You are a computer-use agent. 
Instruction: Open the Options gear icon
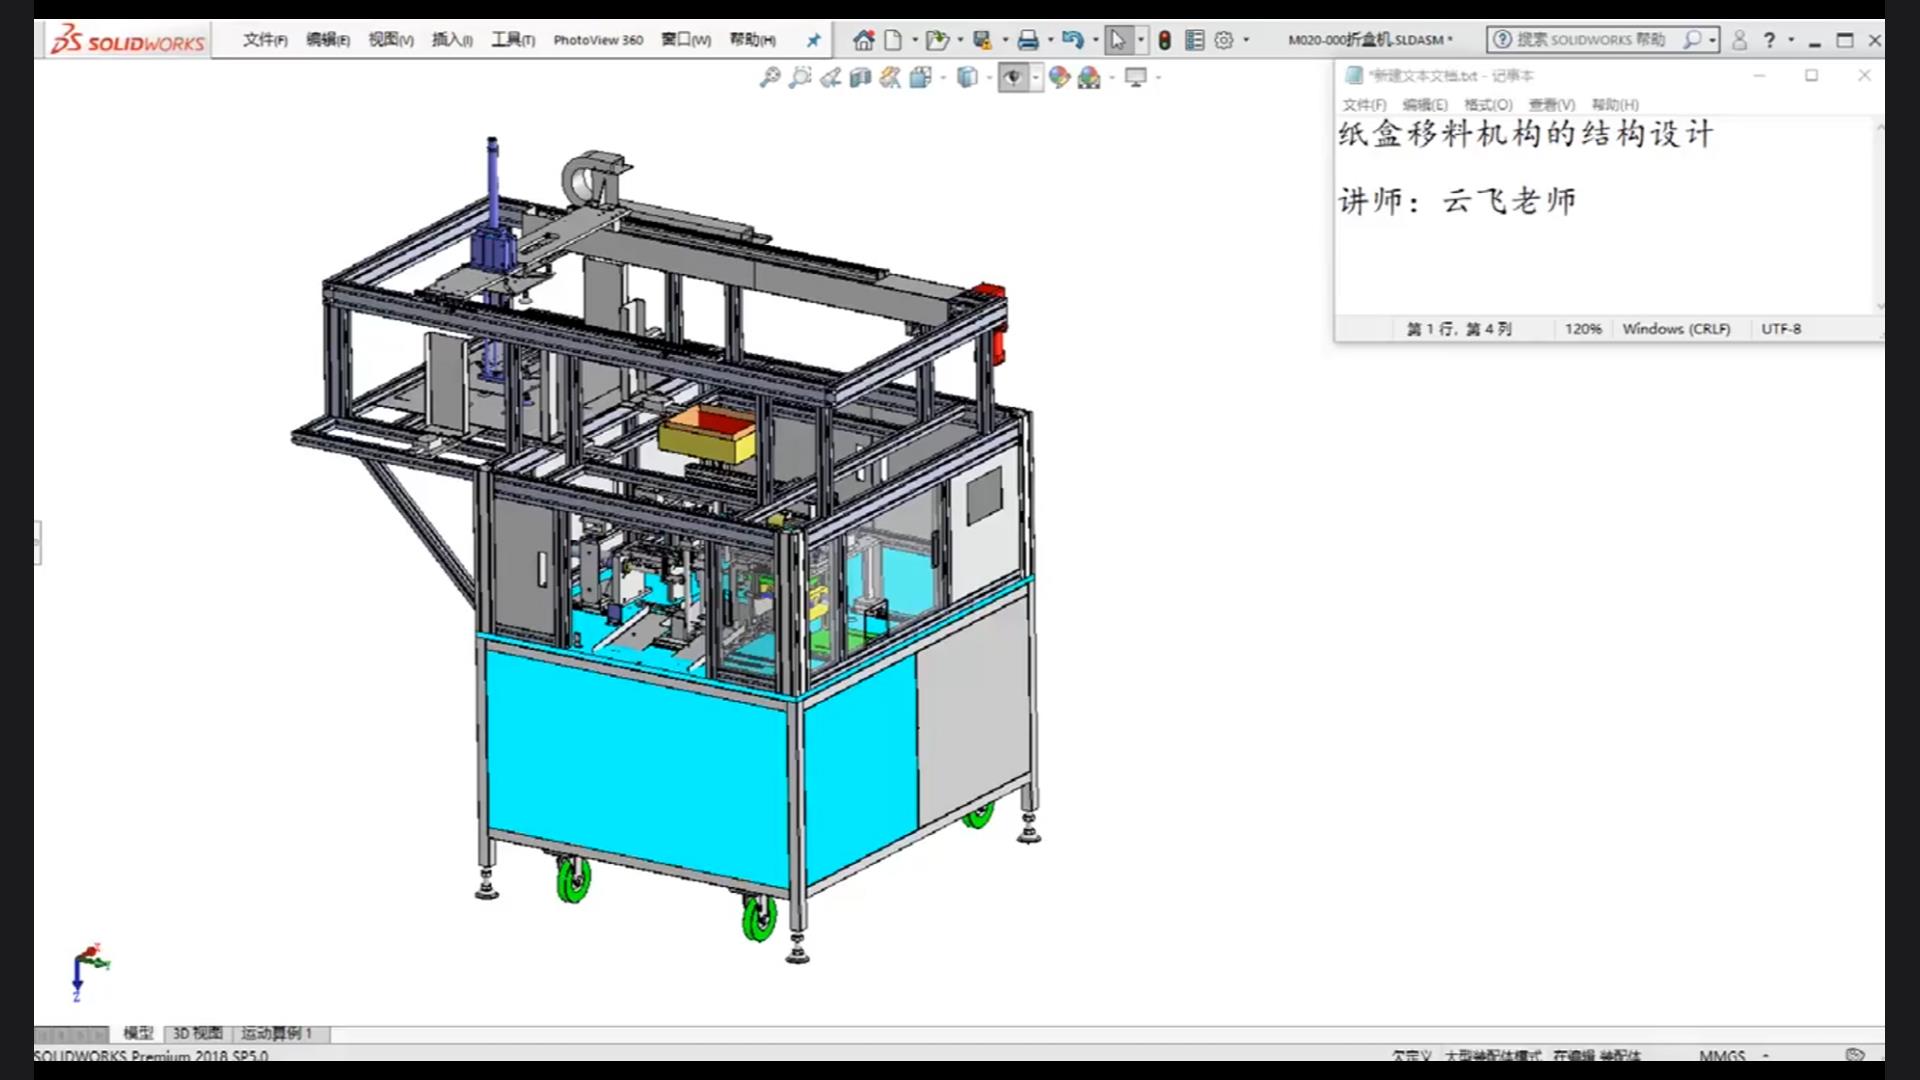(x=1224, y=40)
